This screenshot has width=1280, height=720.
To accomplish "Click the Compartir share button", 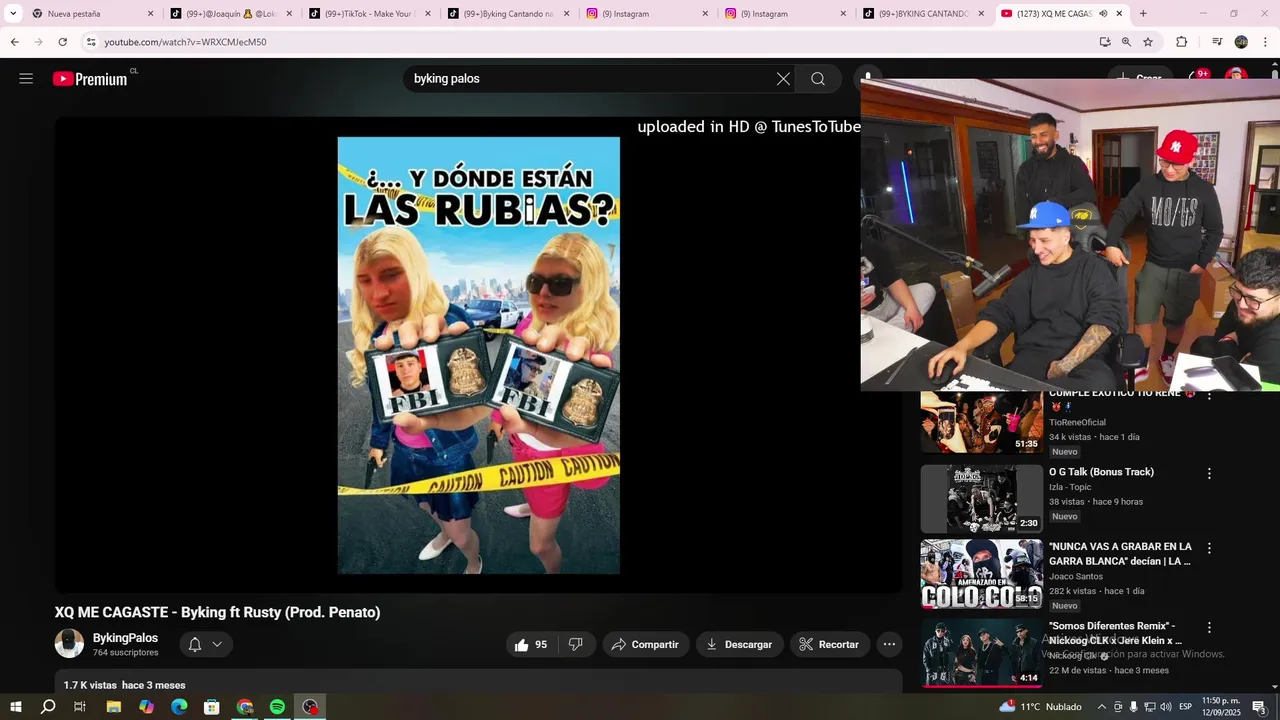I will click(646, 645).
